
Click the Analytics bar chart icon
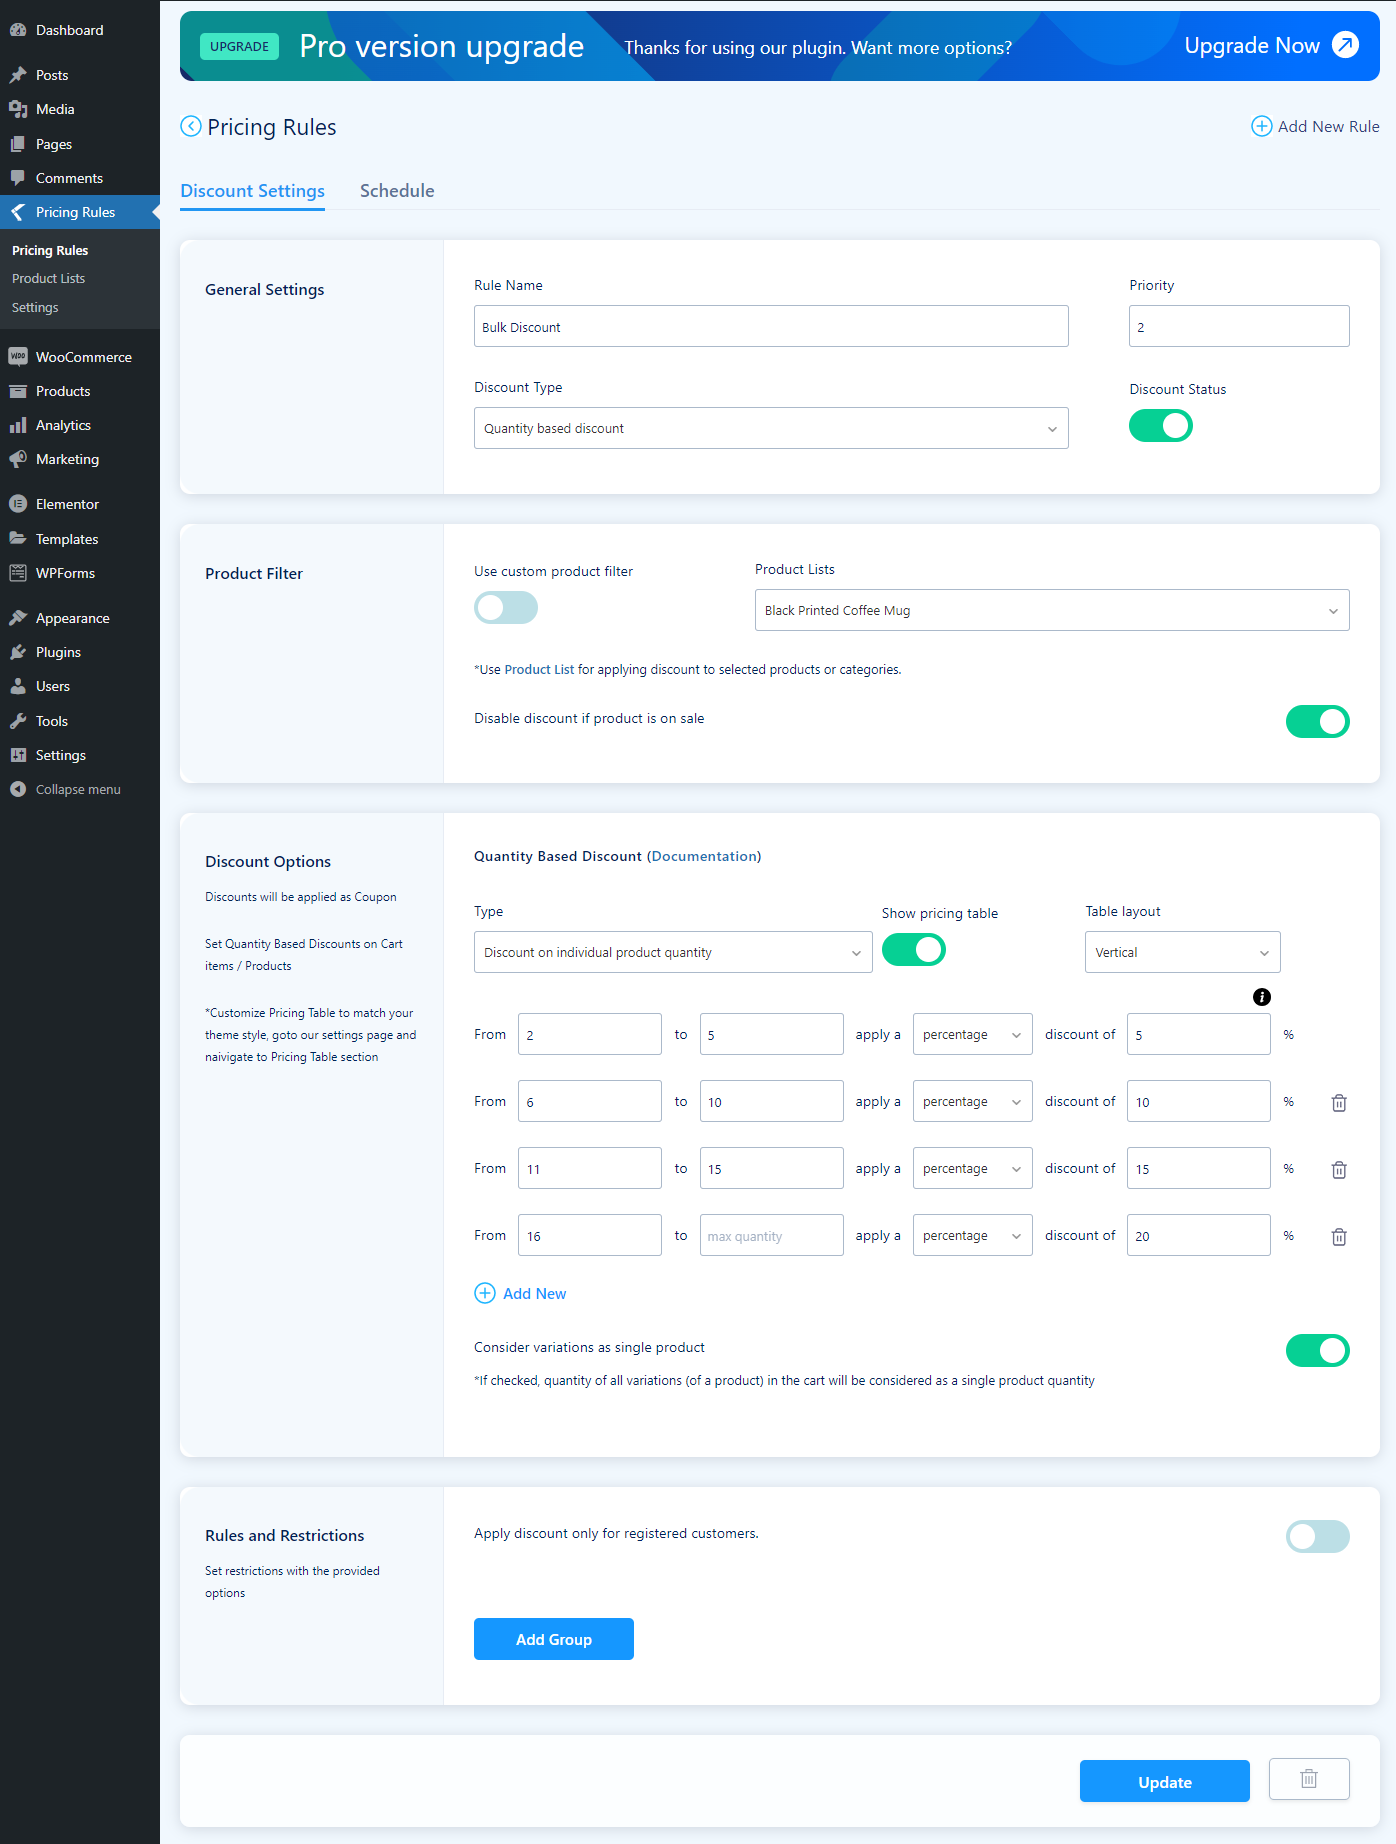pos(18,425)
